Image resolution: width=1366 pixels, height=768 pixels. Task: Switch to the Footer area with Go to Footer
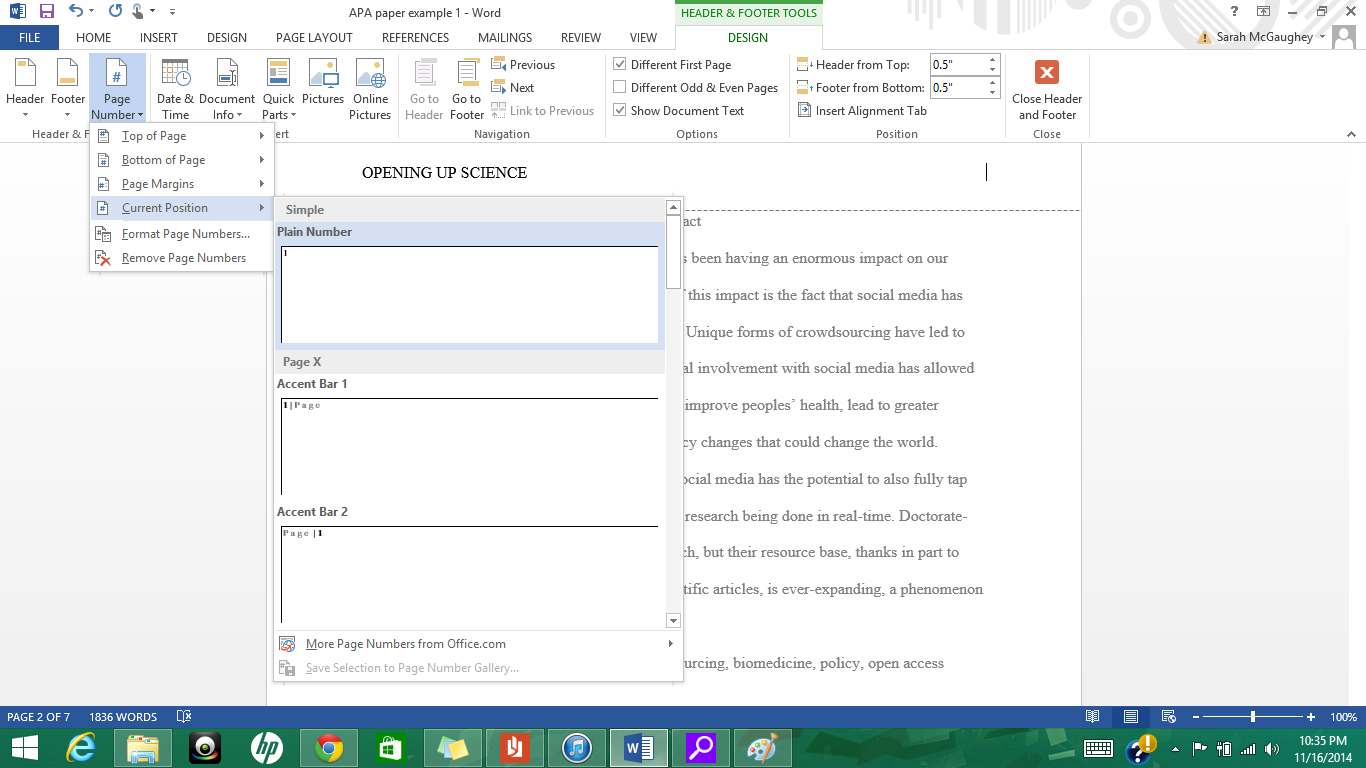click(x=466, y=87)
